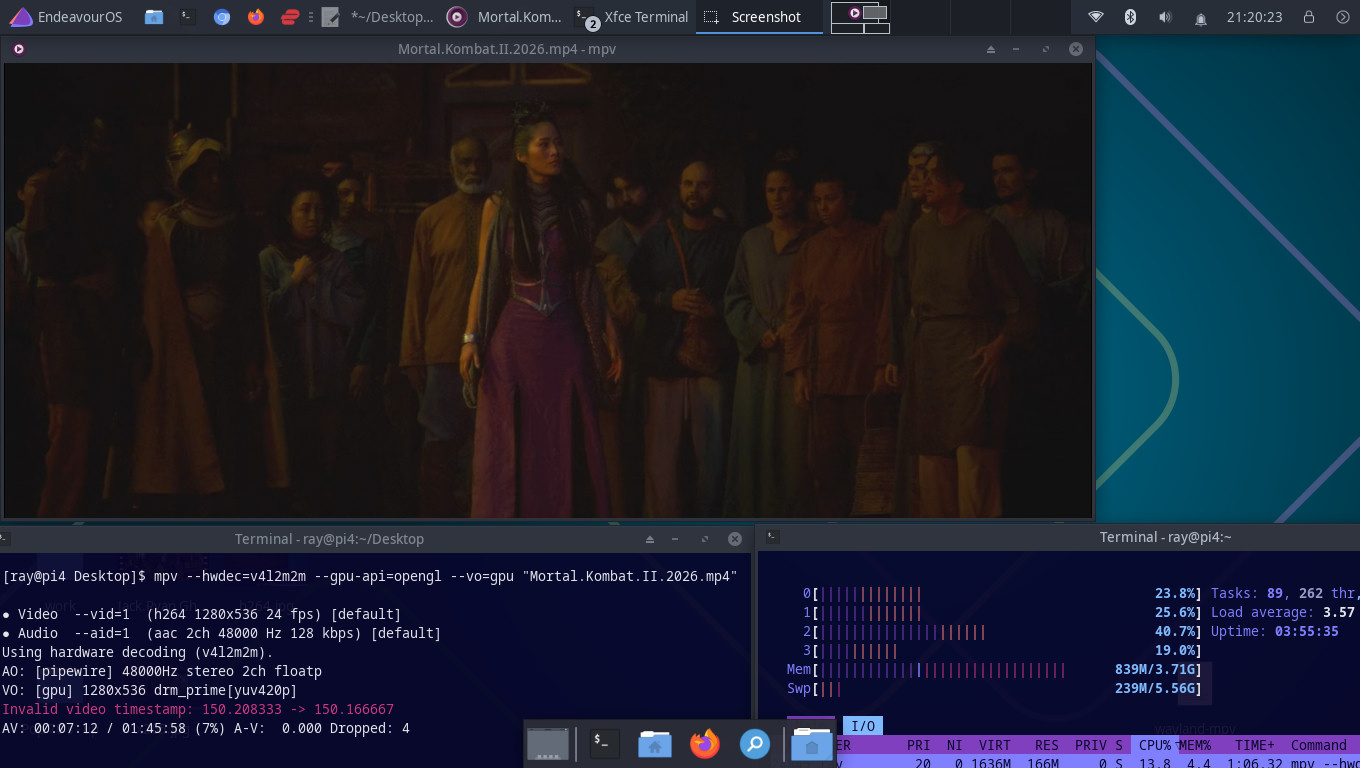Viewport: 1360px width, 768px height.
Task: Launch file manager from top panel
Action: click(154, 17)
